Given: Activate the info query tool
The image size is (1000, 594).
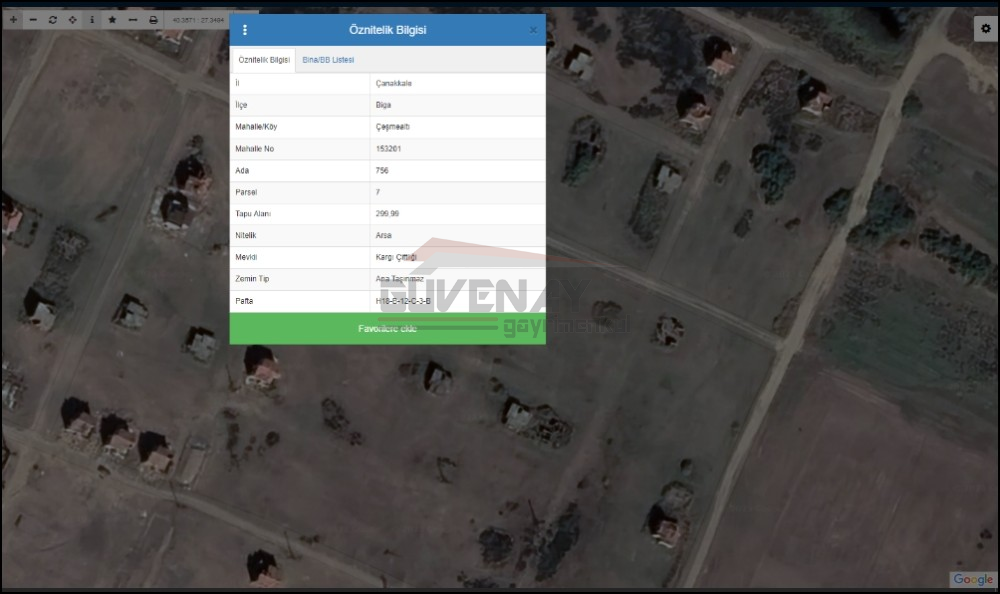Looking at the screenshot, I should [92, 20].
